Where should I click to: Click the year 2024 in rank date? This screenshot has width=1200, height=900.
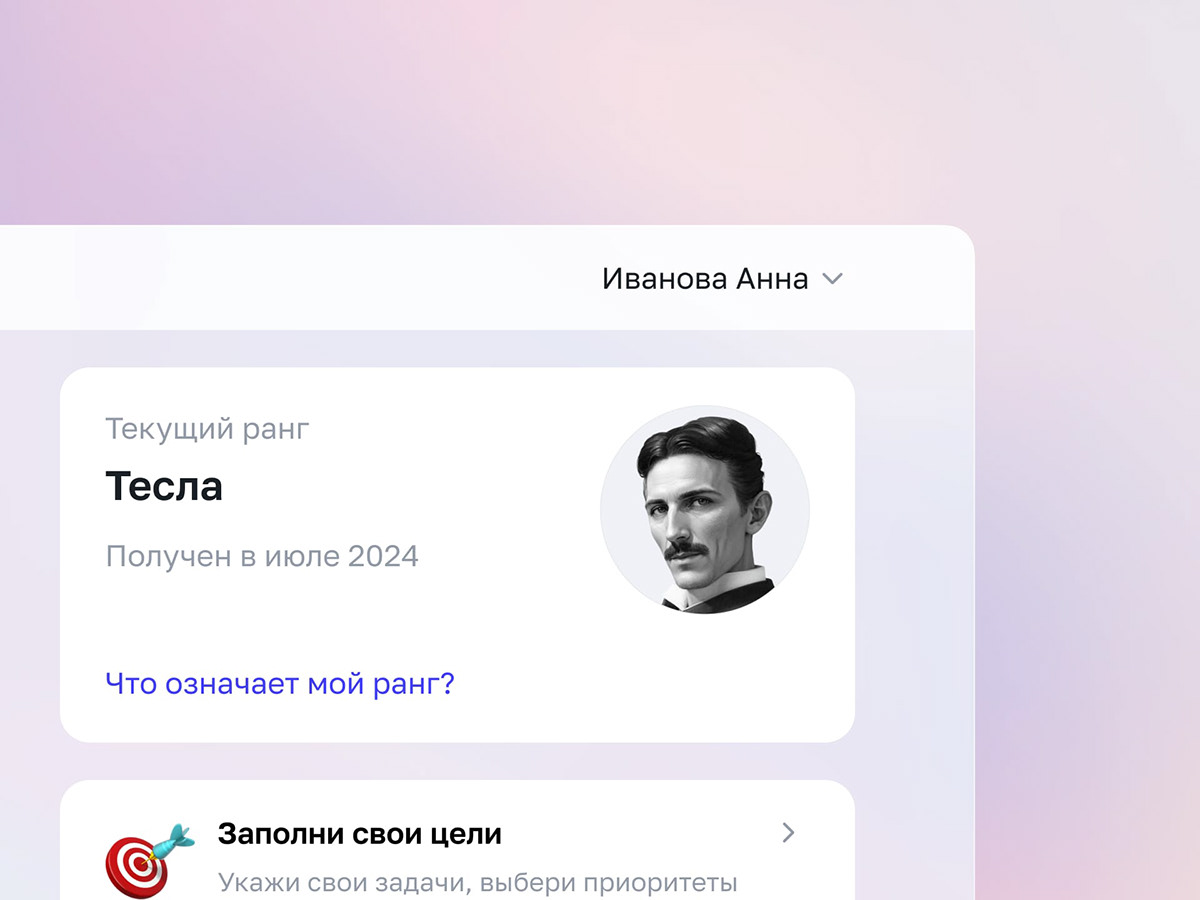(x=383, y=556)
